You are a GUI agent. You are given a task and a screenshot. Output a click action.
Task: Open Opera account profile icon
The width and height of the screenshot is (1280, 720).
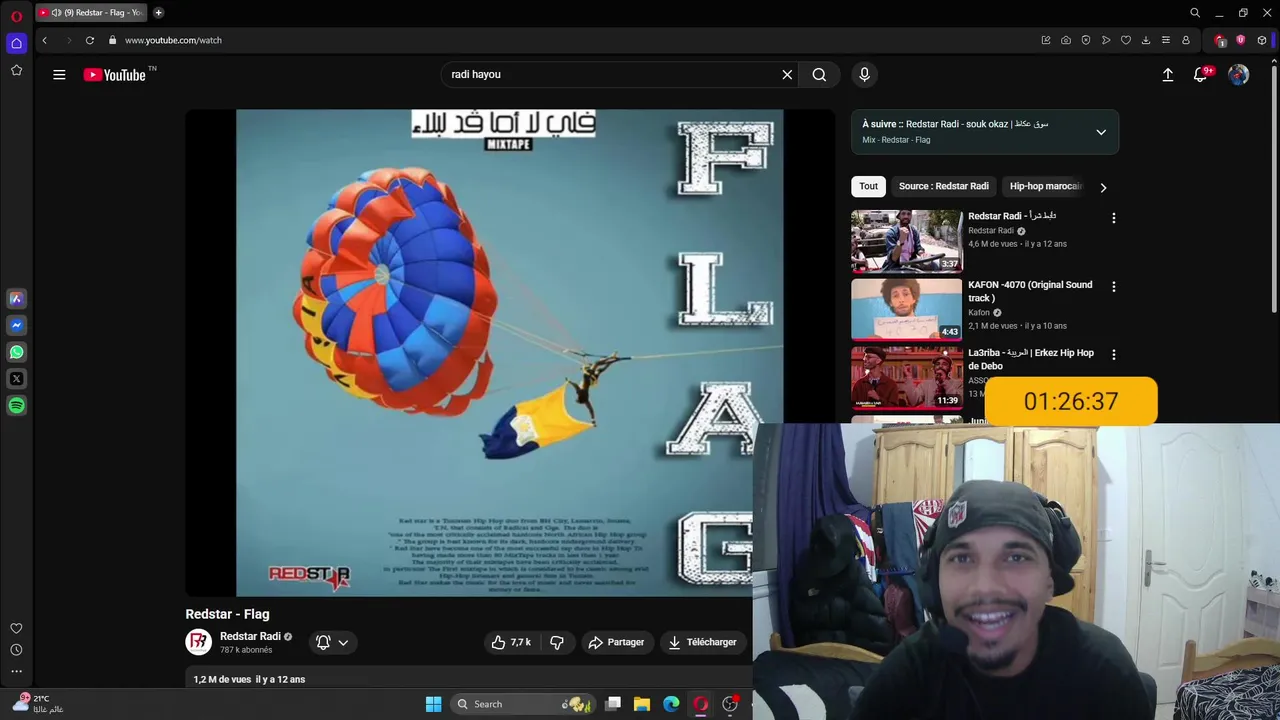click(x=1186, y=40)
